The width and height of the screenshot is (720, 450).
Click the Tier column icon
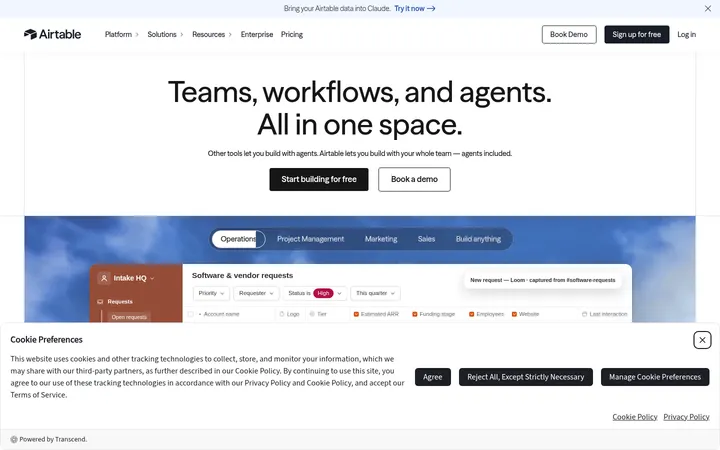tap(312, 314)
